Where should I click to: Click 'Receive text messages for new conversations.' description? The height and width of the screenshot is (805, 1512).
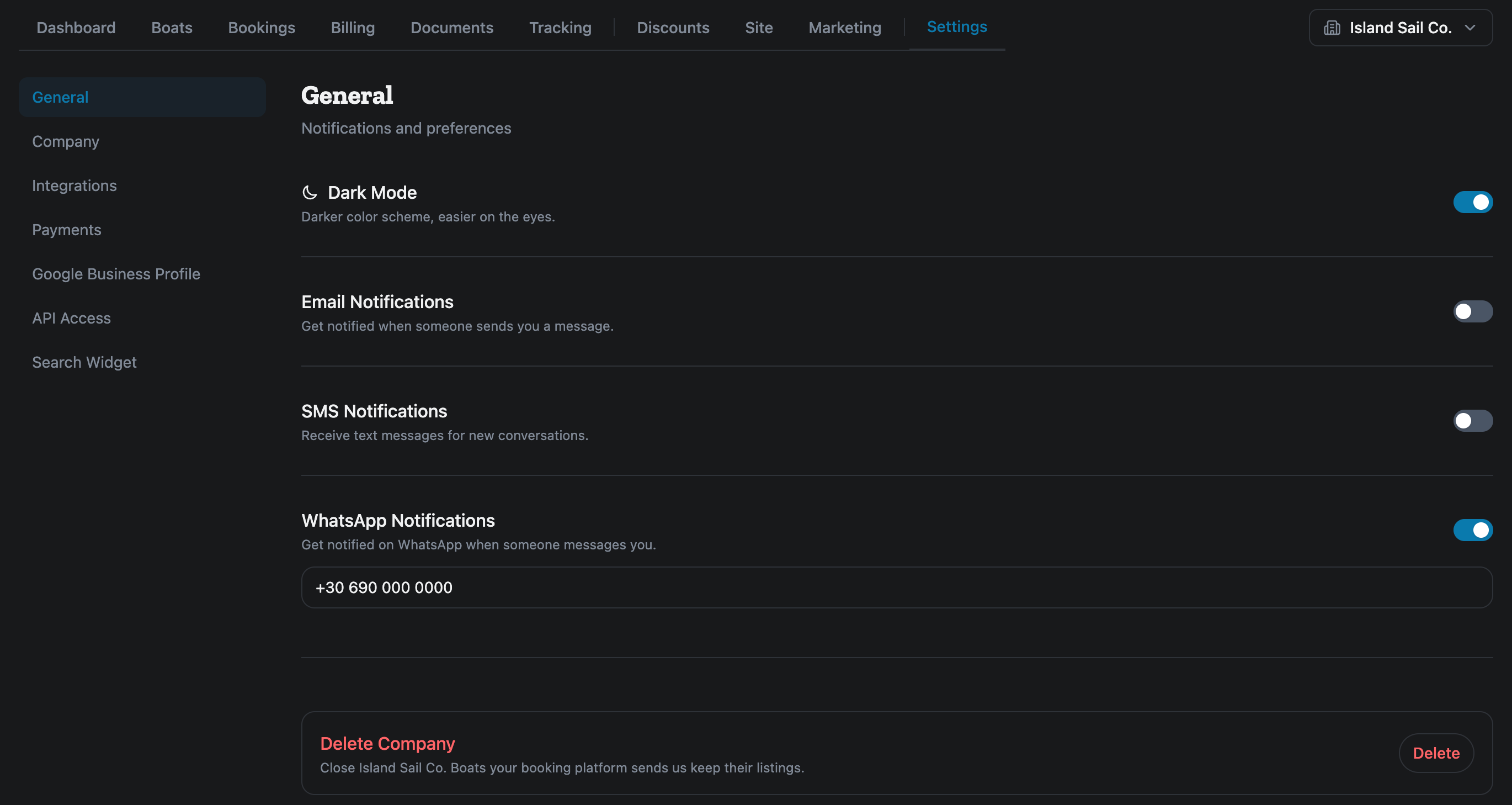point(445,436)
